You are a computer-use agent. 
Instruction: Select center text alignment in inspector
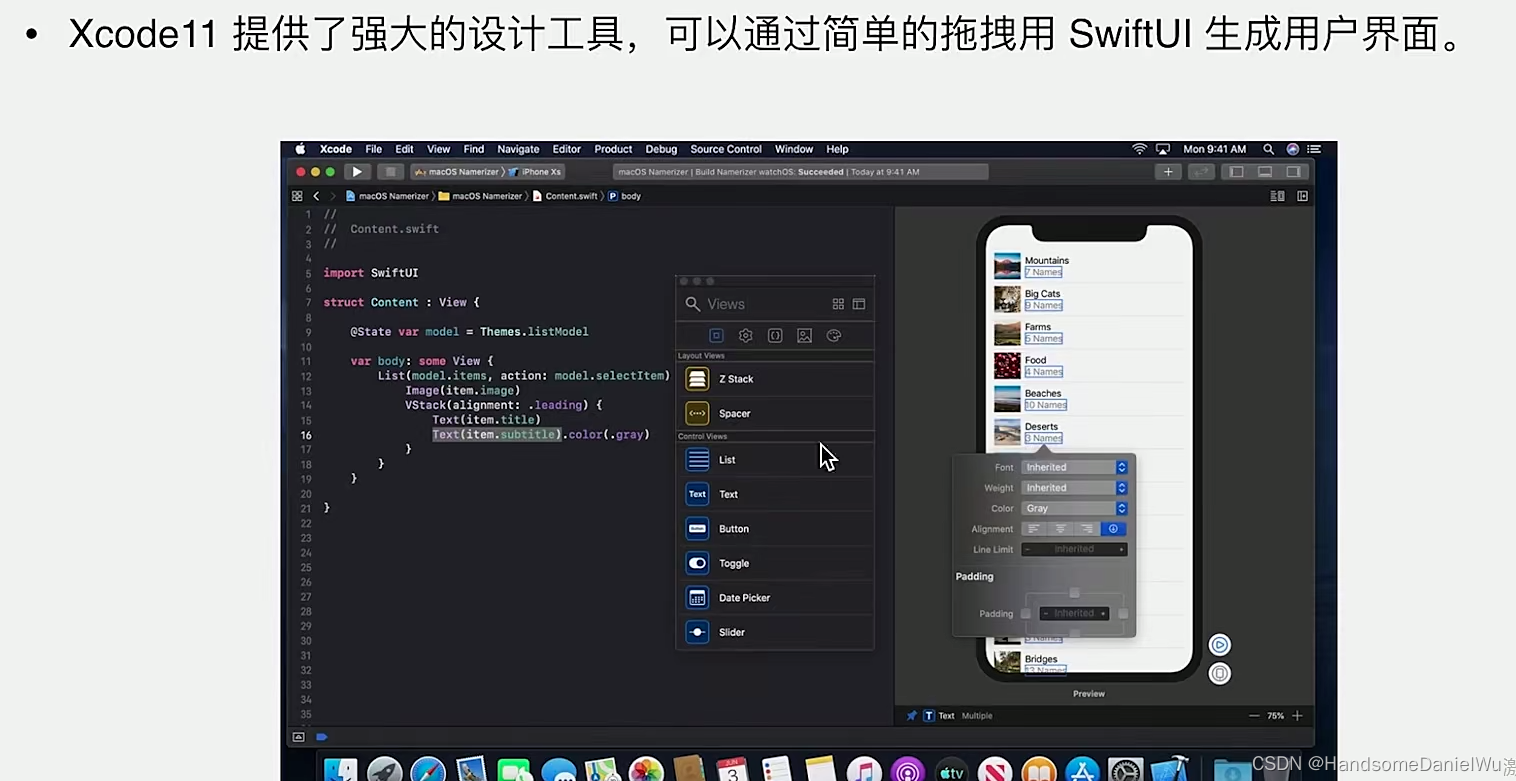[1060, 529]
